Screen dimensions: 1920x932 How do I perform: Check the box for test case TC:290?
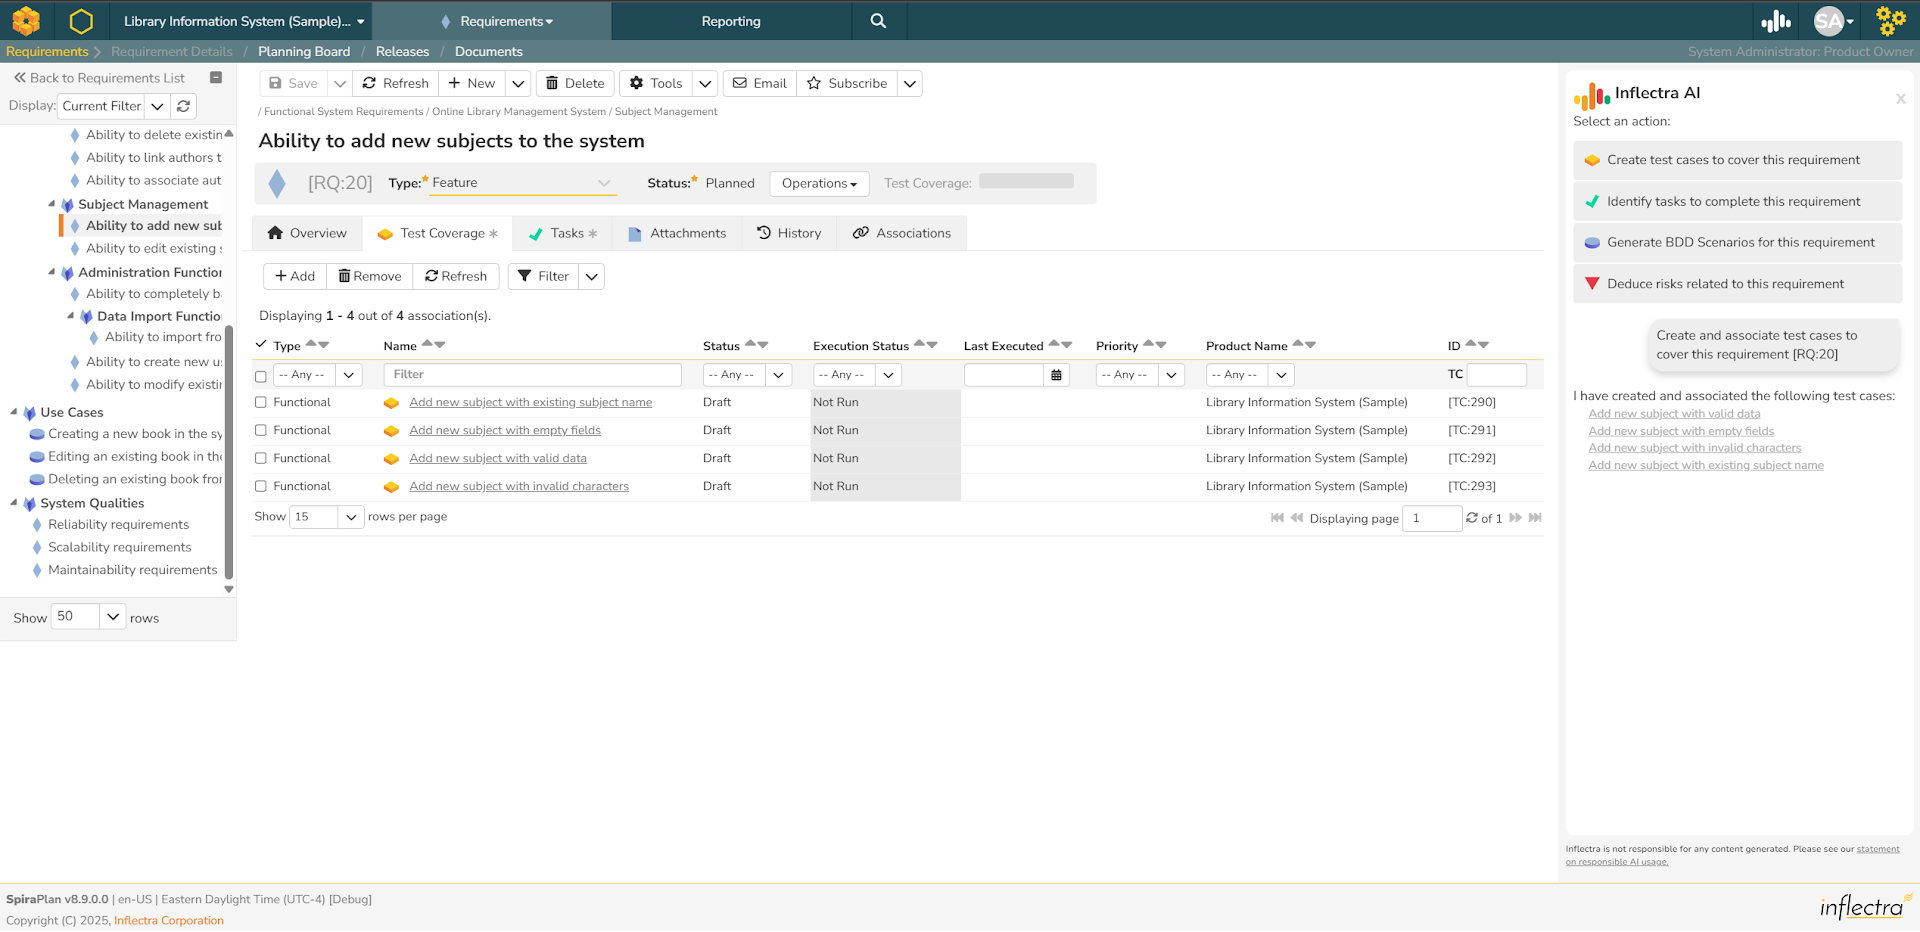[261, 403]
